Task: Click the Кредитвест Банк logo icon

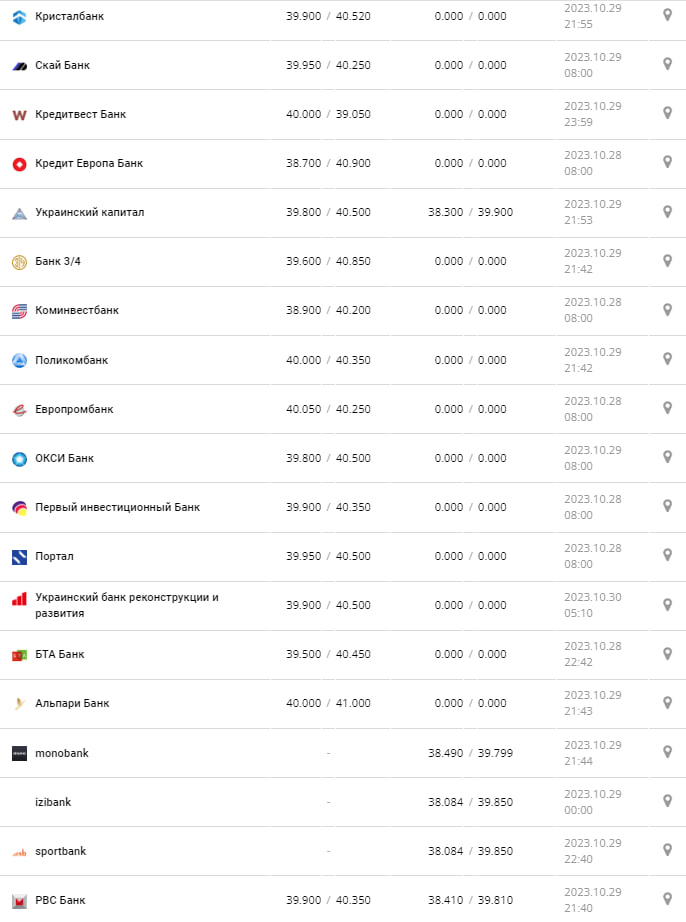Action: pos(19,115)
